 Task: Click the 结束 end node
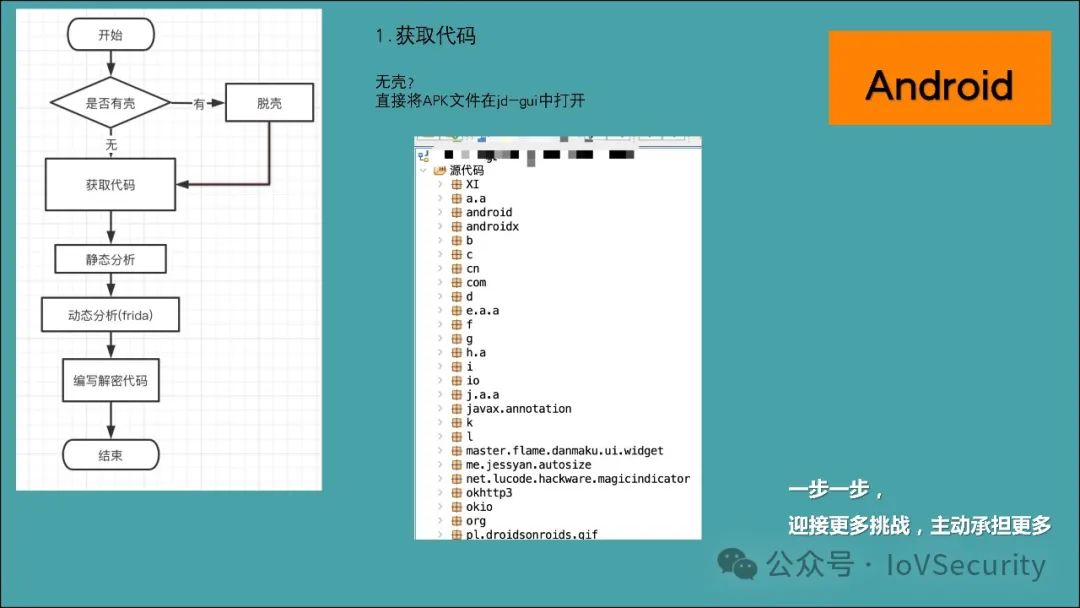pyautogui.click(x=110, y=455)
